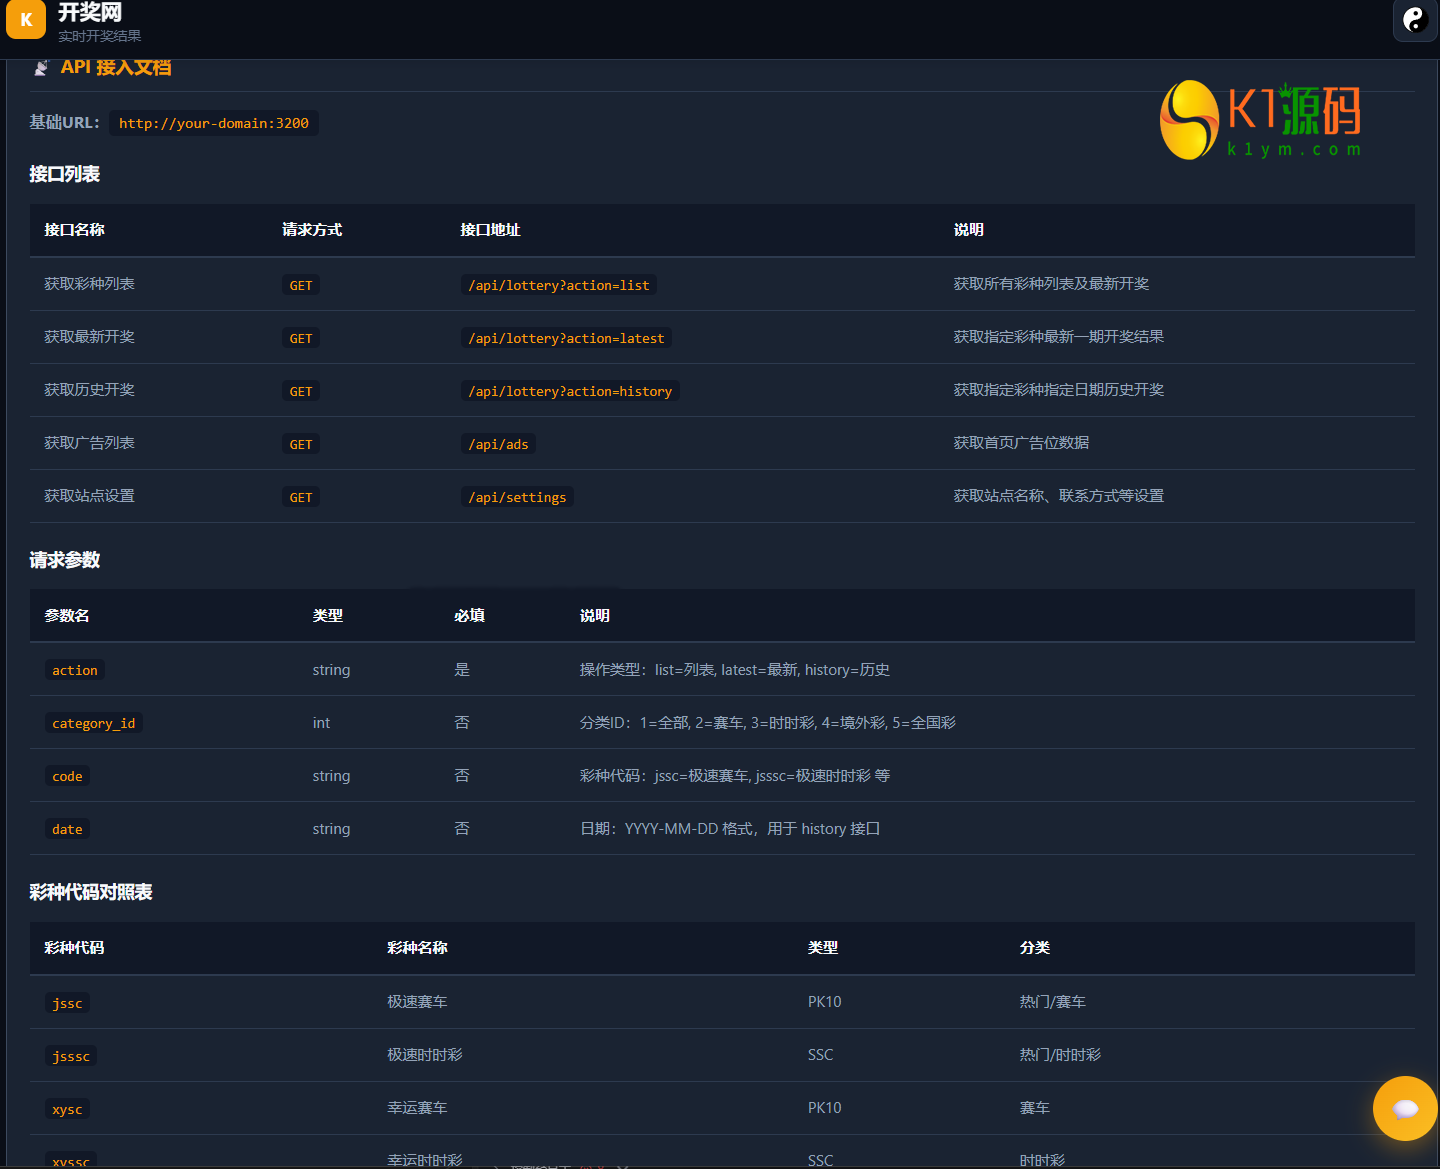Click the jssc lottery code tag
This screenshot has height=1169, width=1440.
pos(67,1003)
